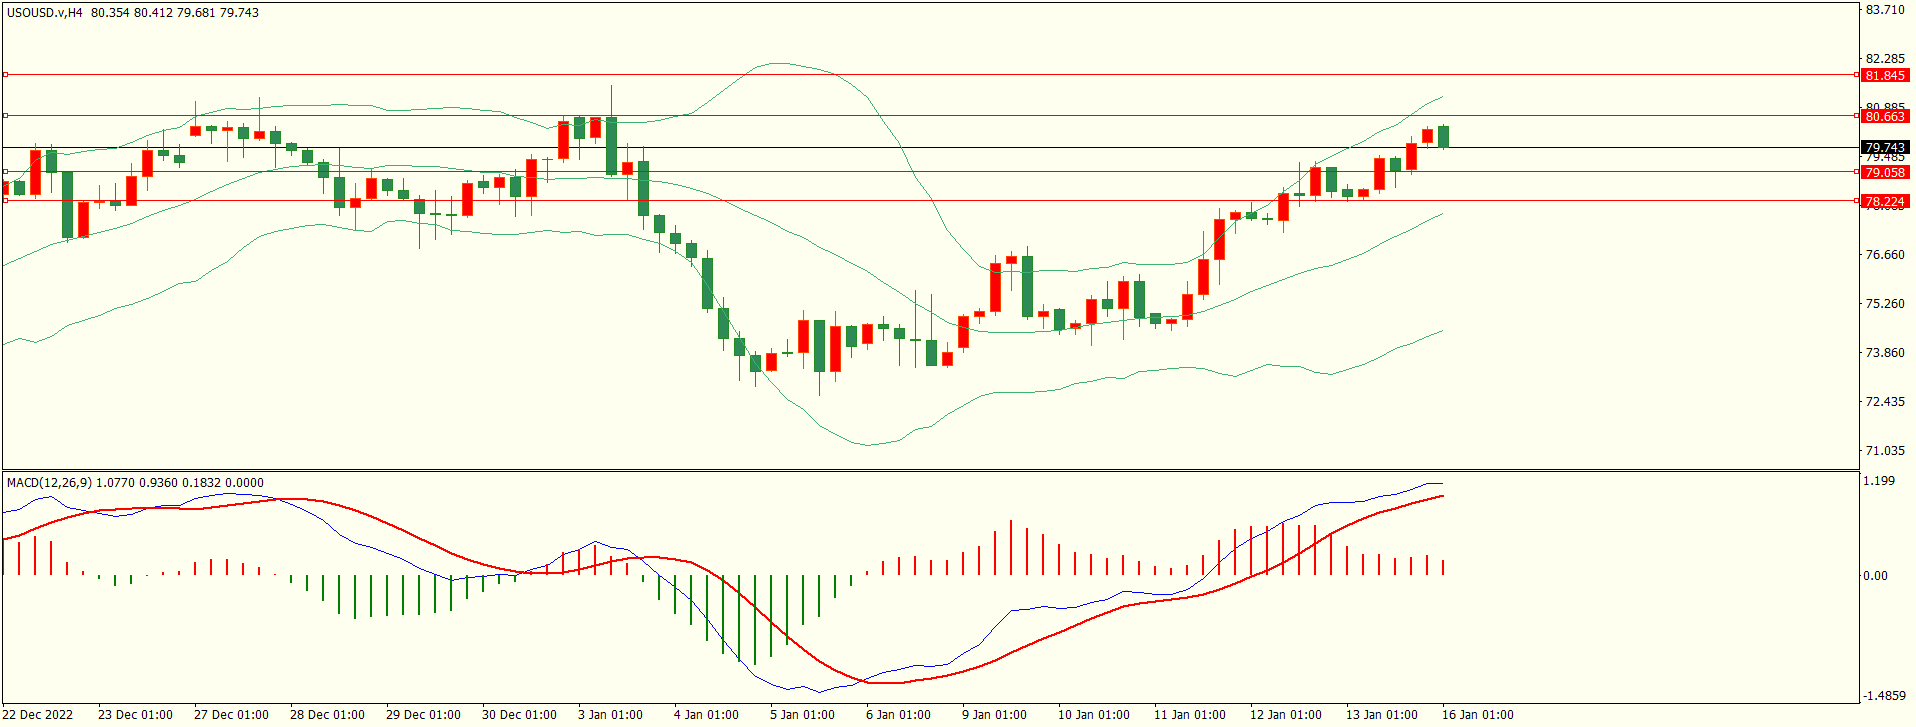Click the 9 Jan 01:00 time label

click(x=994, y=714)
